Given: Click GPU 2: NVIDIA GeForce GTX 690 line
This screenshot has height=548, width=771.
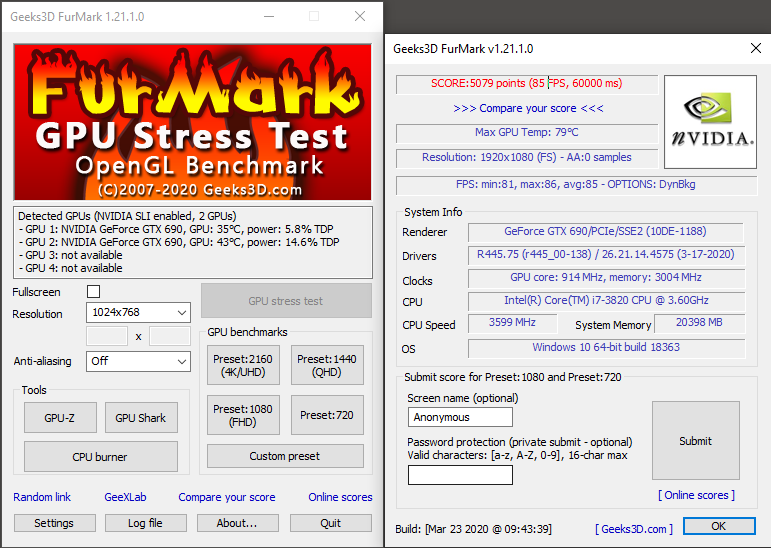Looking at the screenshot, I should tap(178, 243).
